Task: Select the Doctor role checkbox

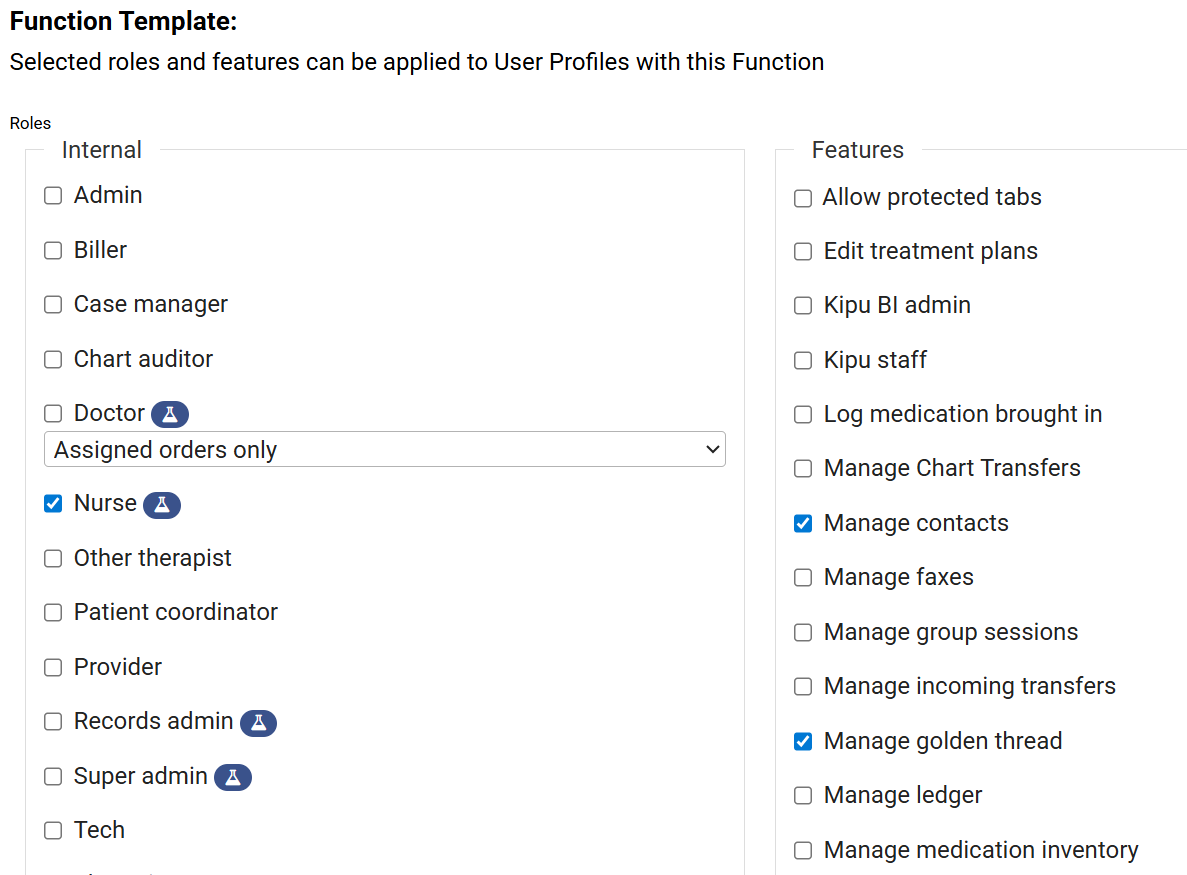Action: 53,414
